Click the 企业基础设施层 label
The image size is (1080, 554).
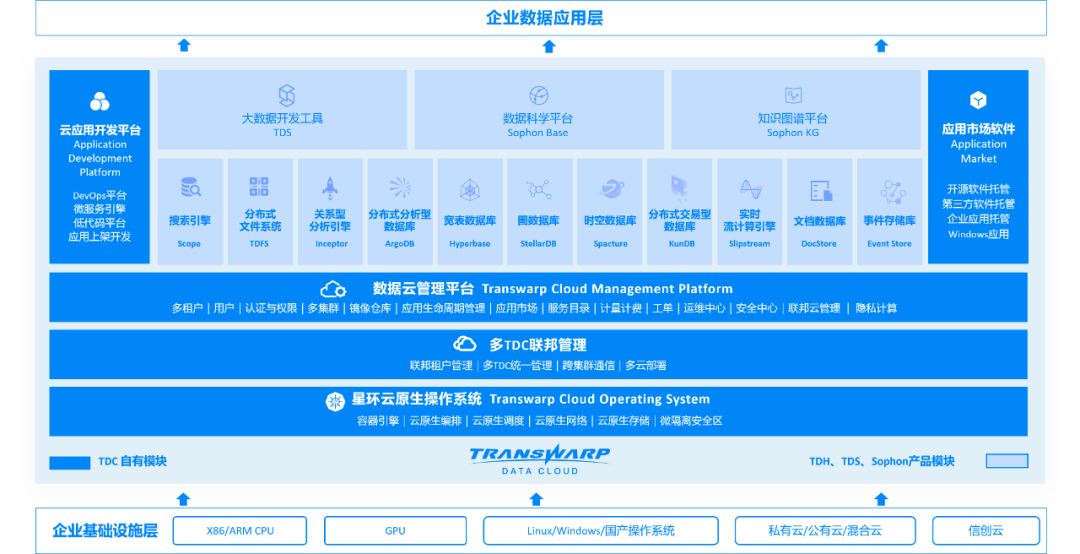tap(105, 531)
